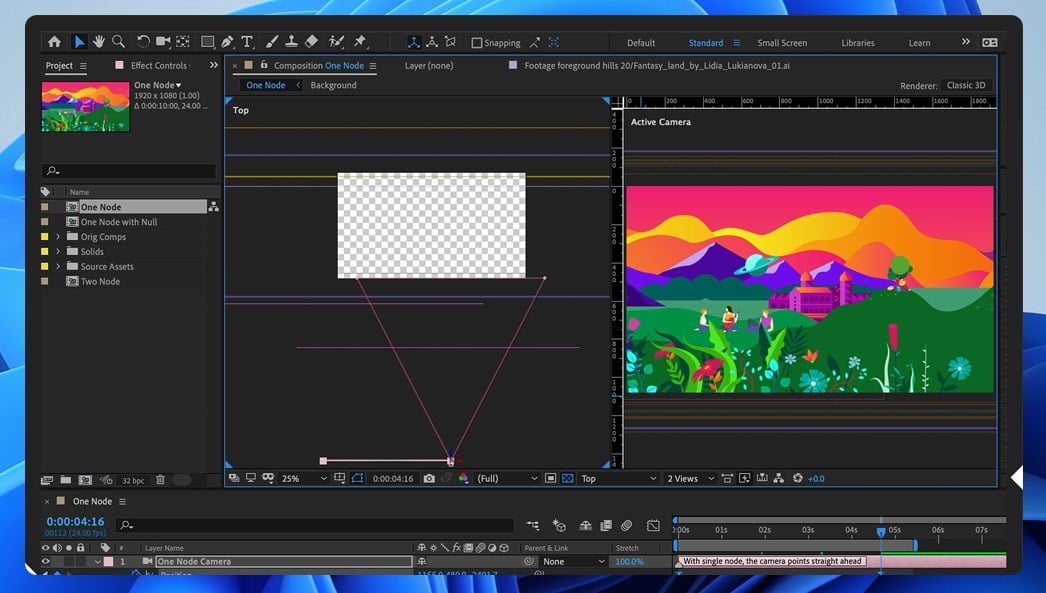Toggle the transparency grid button
The image size is (1046, 593).
(x=568, y=479)
